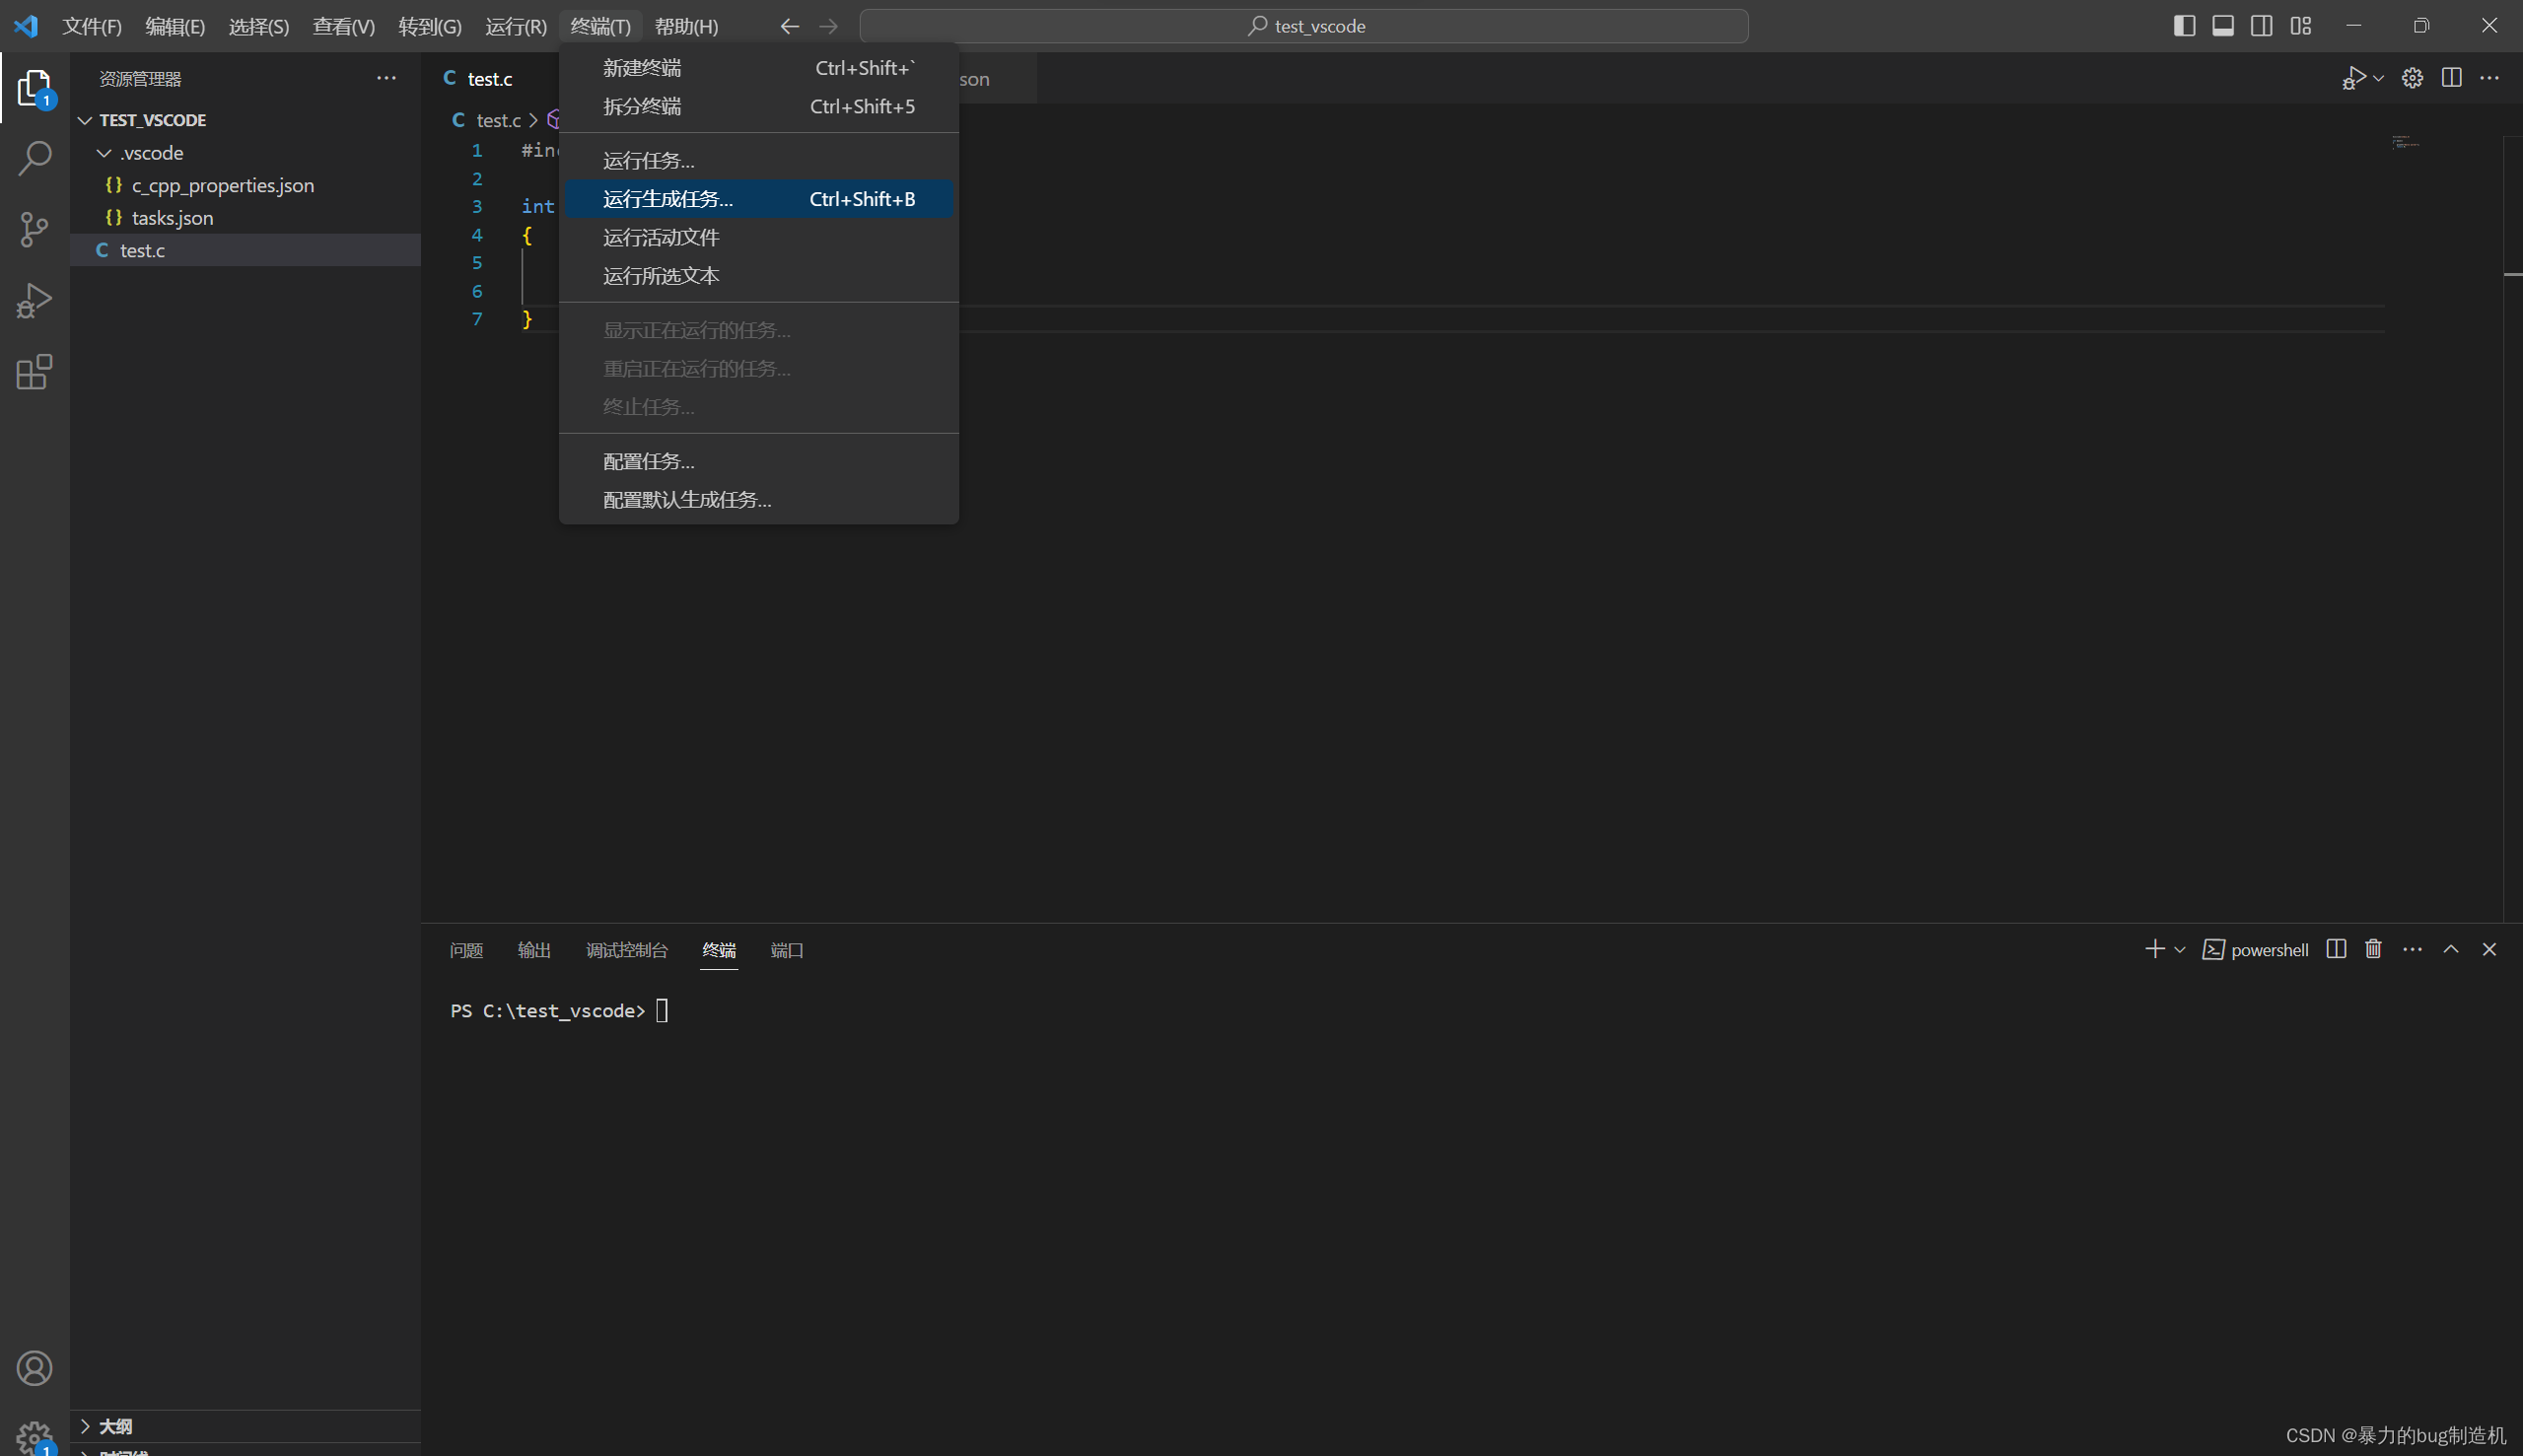2523x1456 pixels.
Task: Open the 运行(R) menu
Action: (x=516, y=26)
